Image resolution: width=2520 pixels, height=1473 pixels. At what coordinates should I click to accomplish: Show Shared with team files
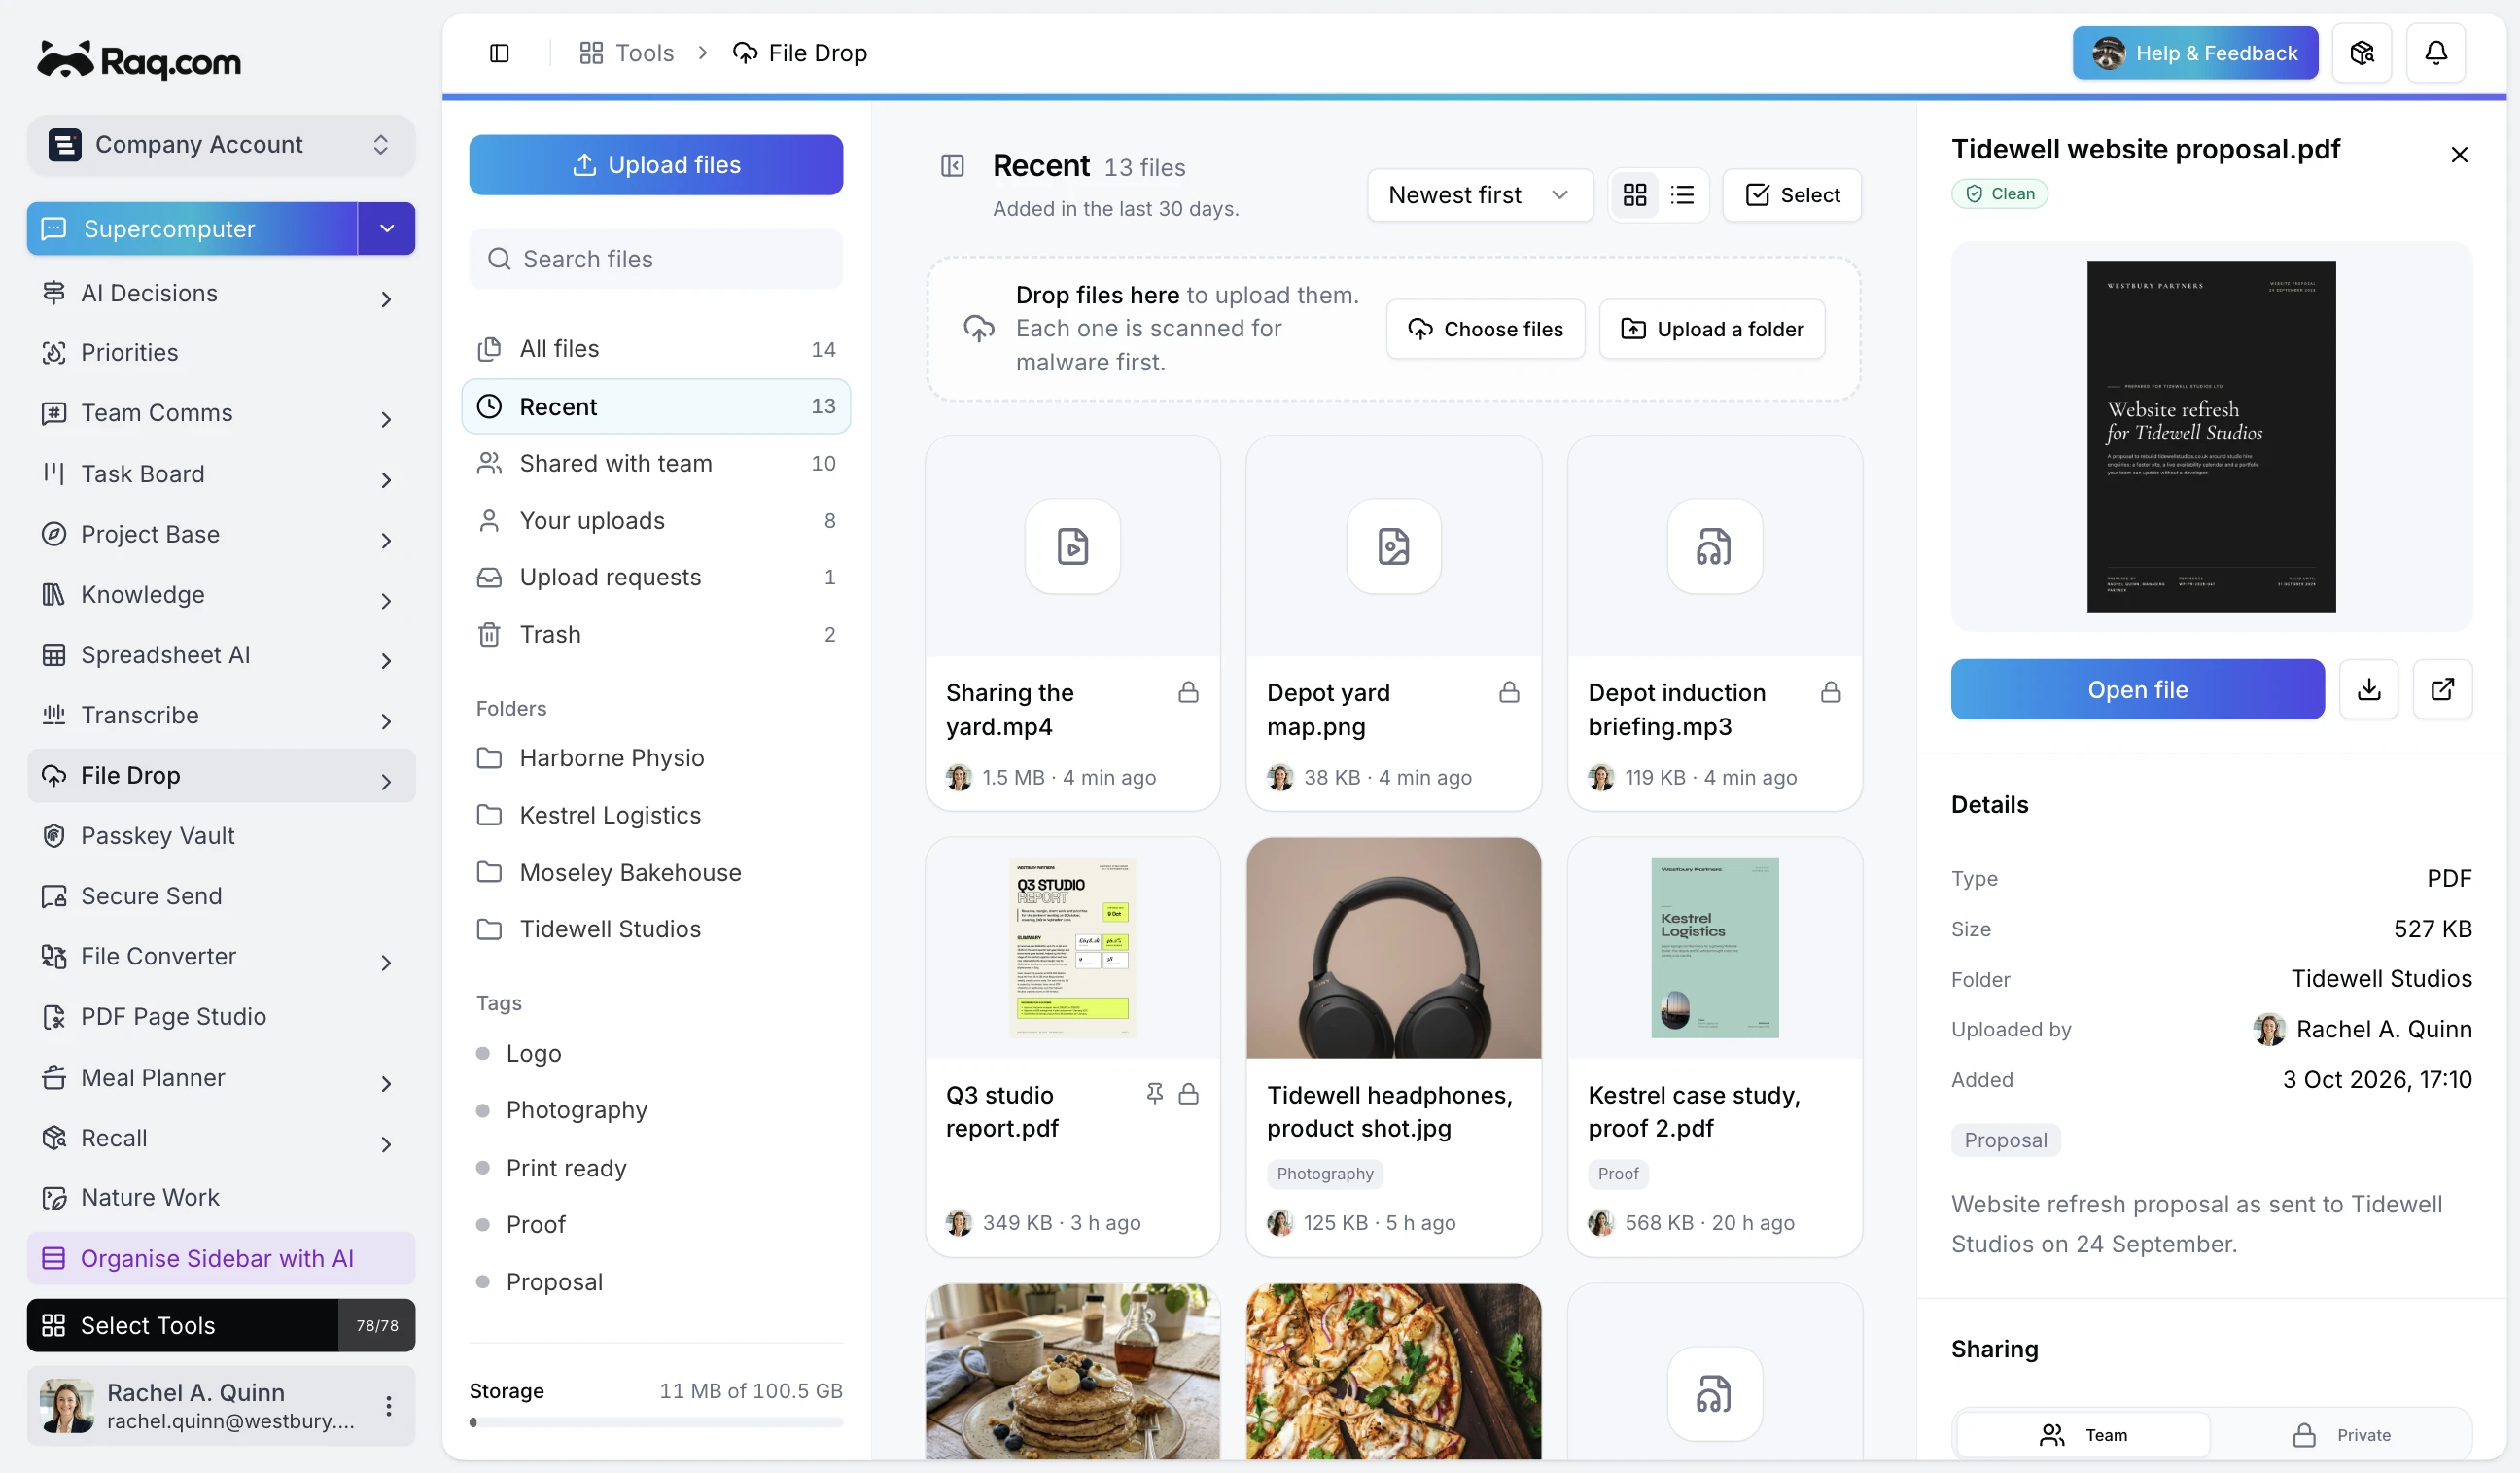(x=656, y=463)
